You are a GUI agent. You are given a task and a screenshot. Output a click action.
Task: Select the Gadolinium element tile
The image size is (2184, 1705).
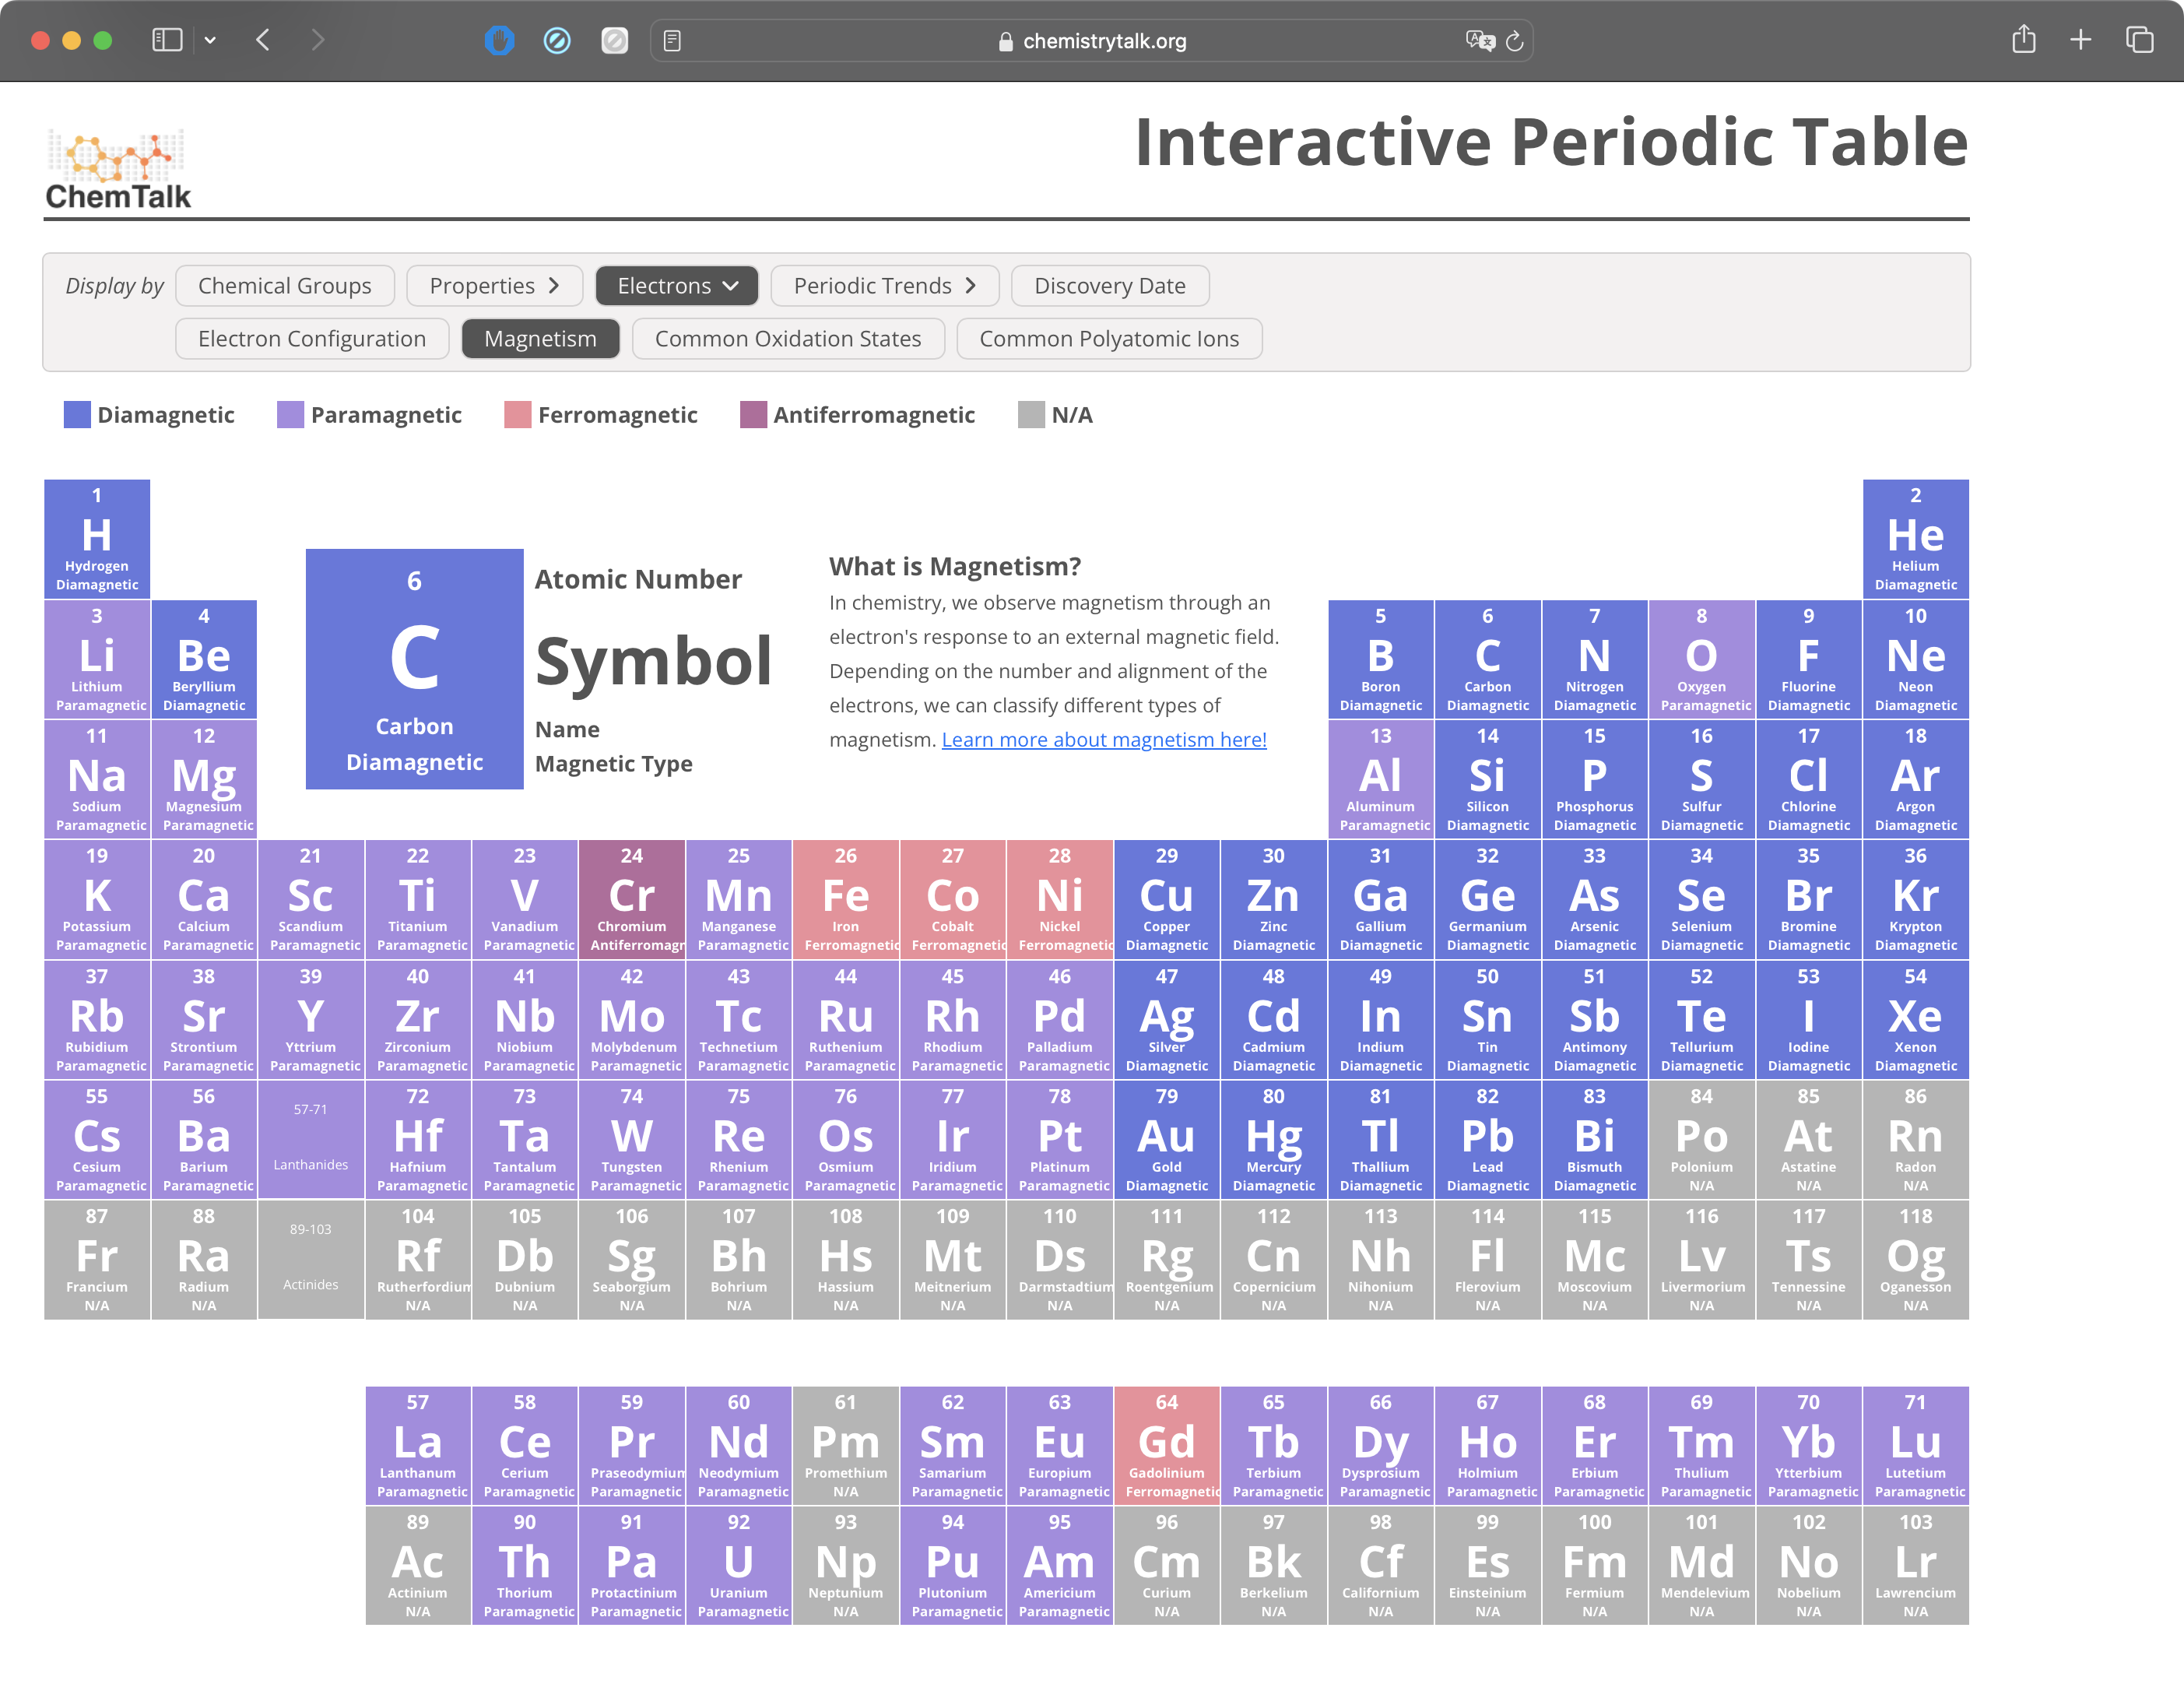[x=1167, y=1445]
